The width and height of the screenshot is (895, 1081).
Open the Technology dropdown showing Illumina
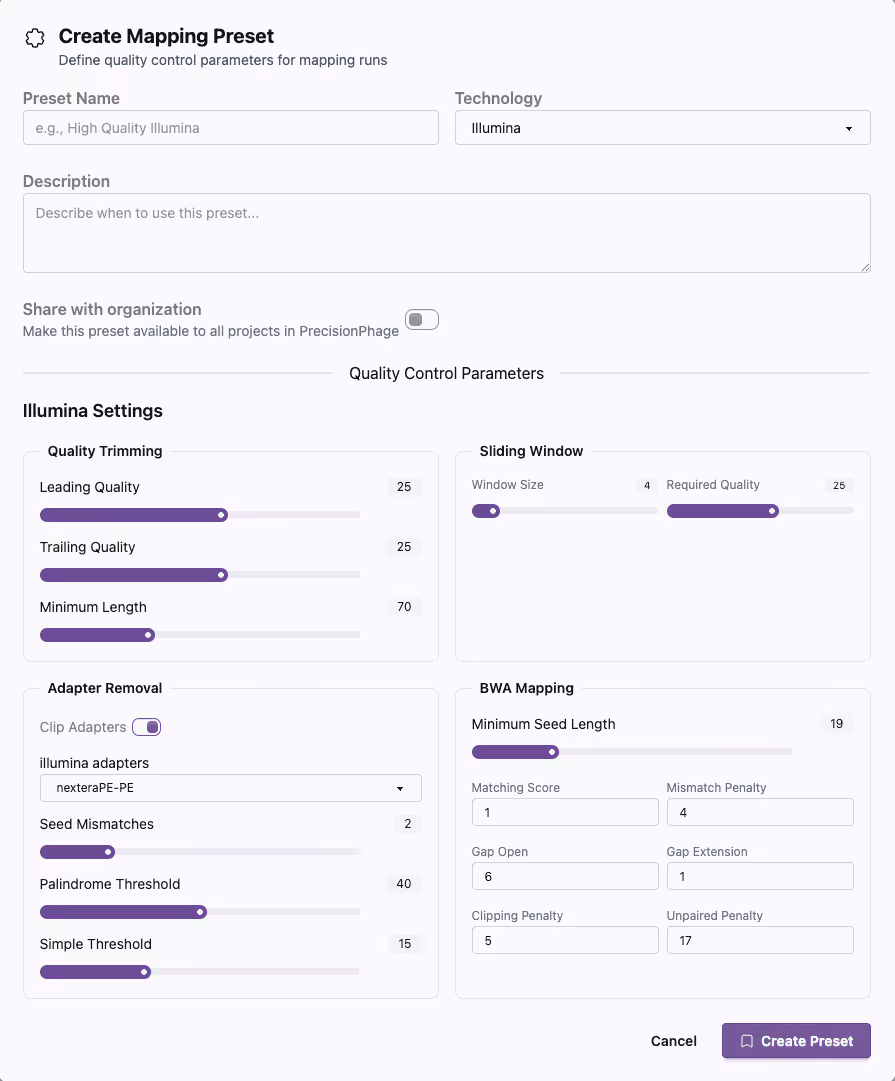click(663, 127)
